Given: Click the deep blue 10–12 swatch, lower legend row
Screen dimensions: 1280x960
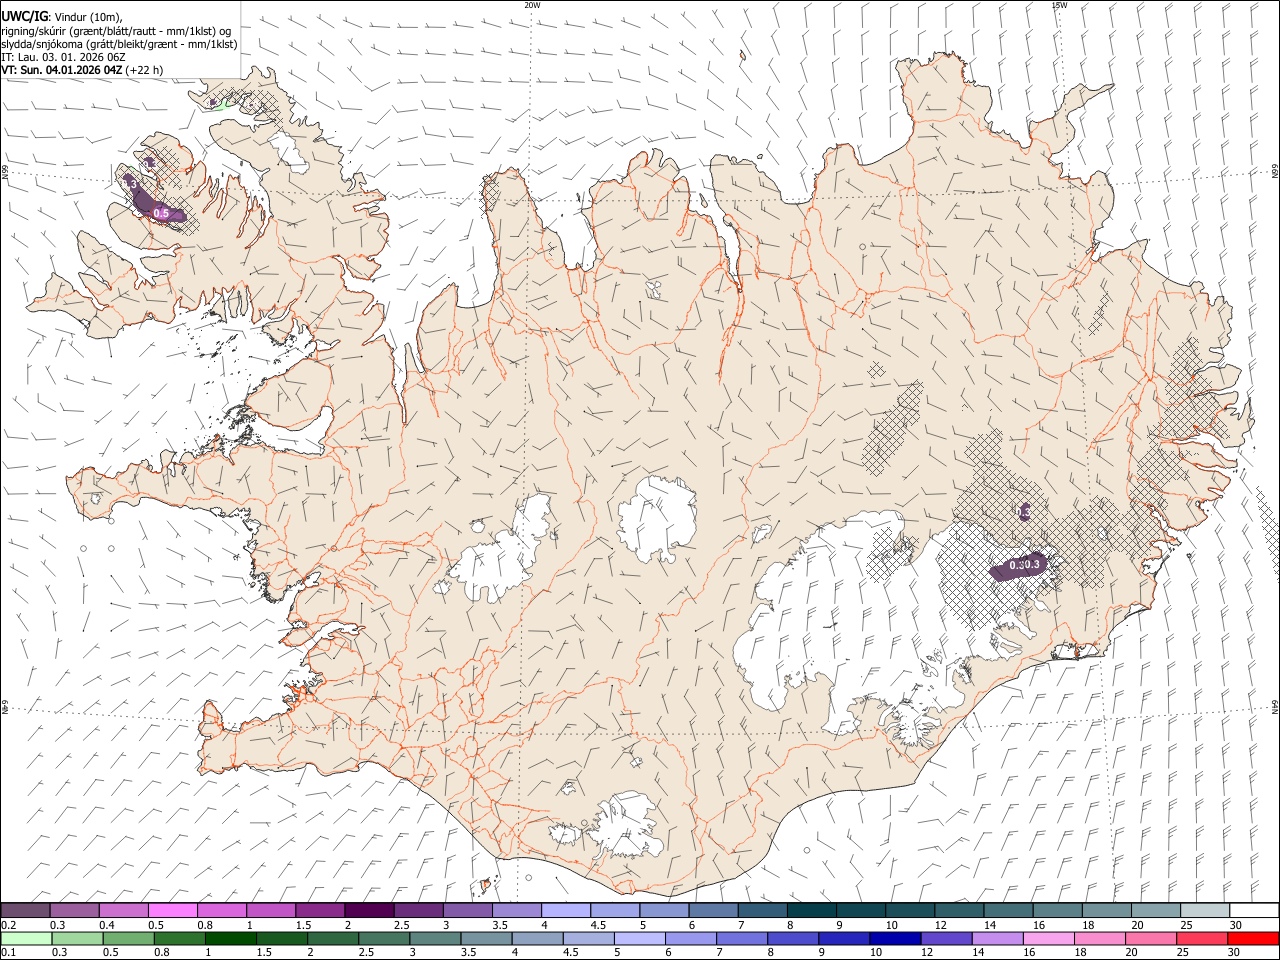Looking at the screenshot, I should click(x=894, y=938).
